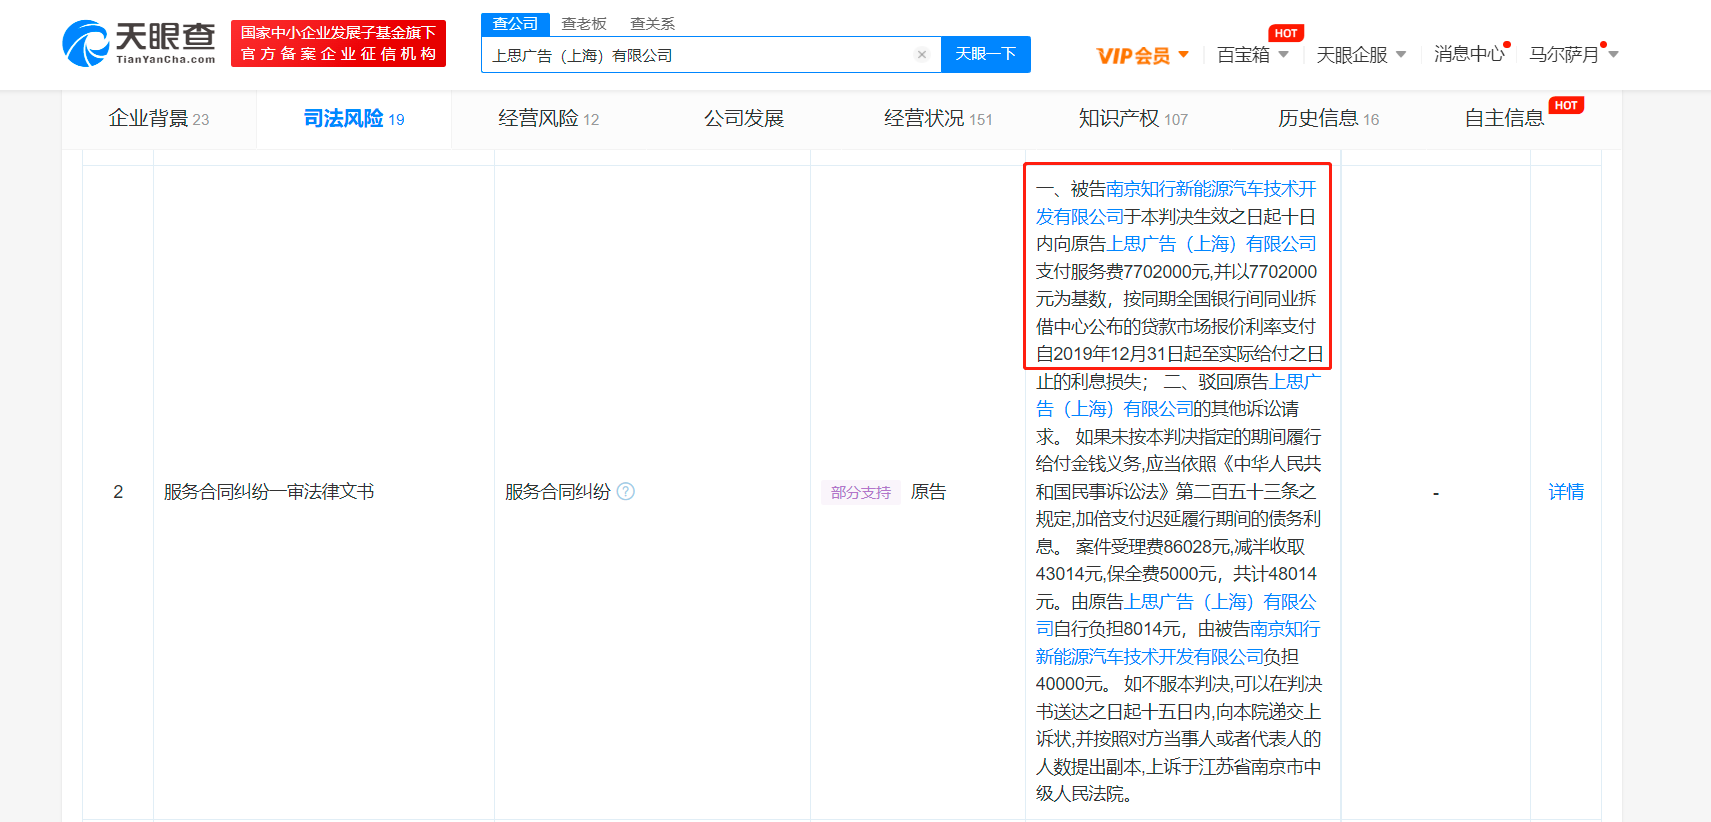The image size is (1711, 822).
Task: Switch to the 自主信息 tab
Action: click(x=1505, y=119)
